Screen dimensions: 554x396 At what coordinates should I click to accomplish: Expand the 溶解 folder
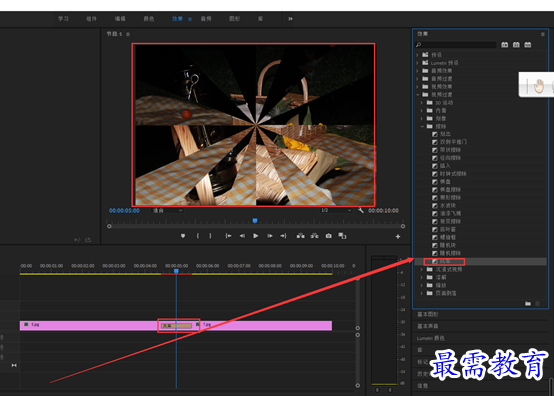coord(422,277)
